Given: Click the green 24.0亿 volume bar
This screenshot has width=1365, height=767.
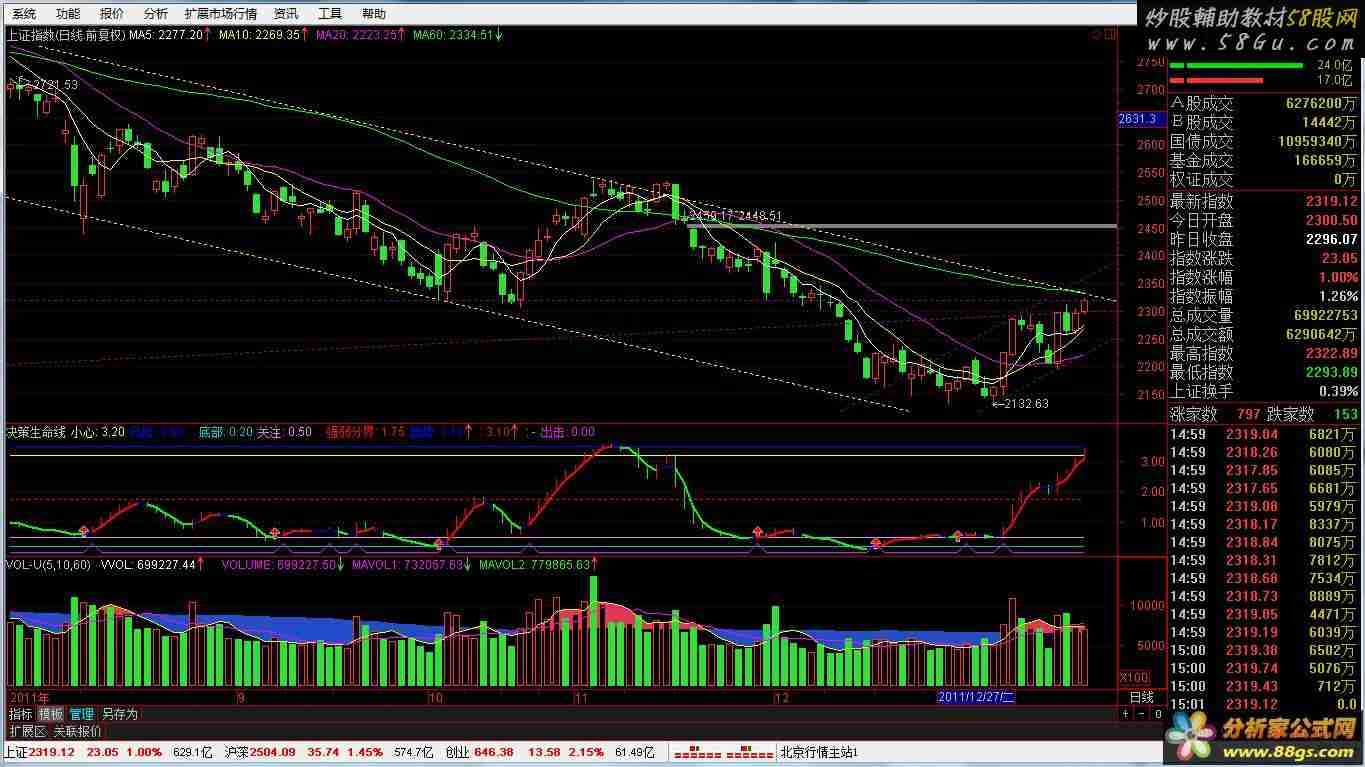Looking at the screenshot, I should coord(1236,65).
